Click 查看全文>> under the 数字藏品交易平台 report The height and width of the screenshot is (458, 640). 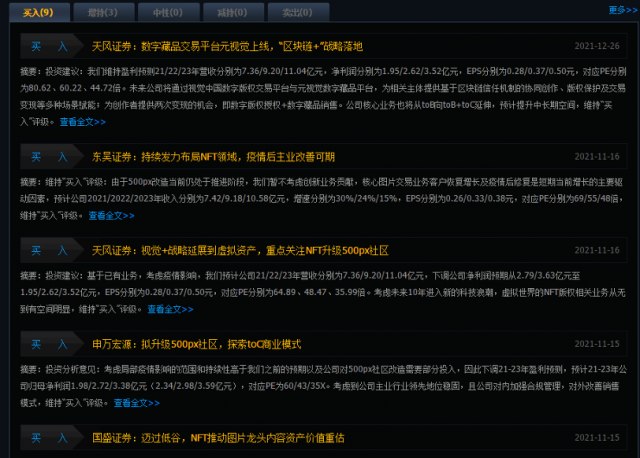(83, 122)
